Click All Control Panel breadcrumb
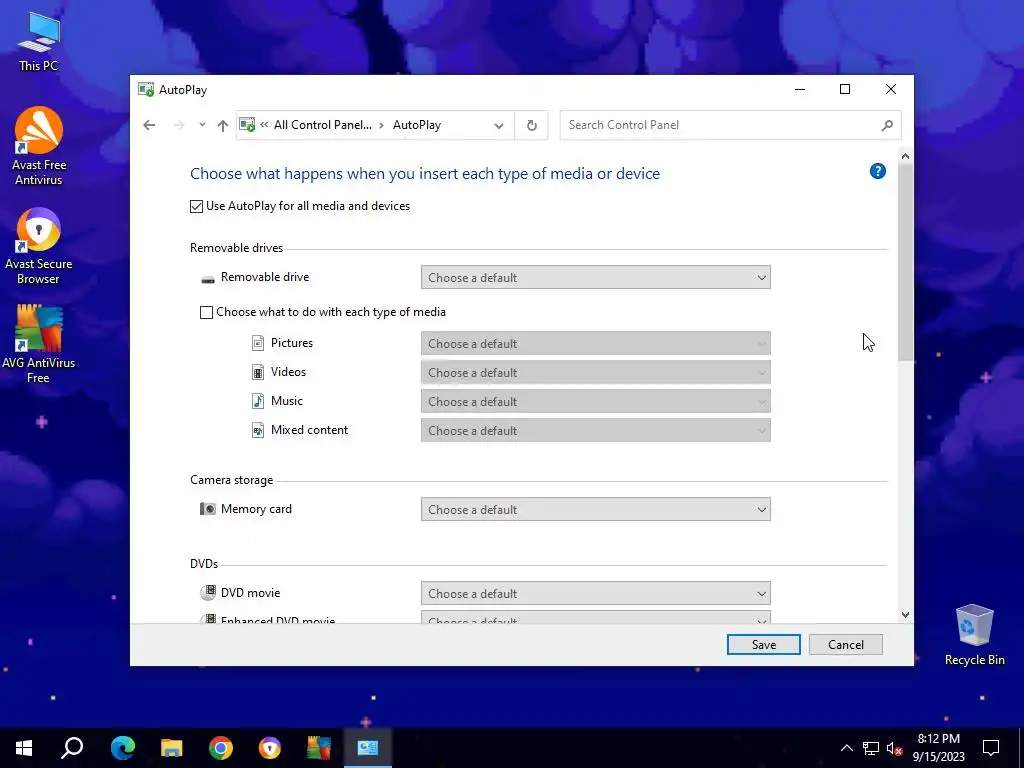 pos(323,125)
